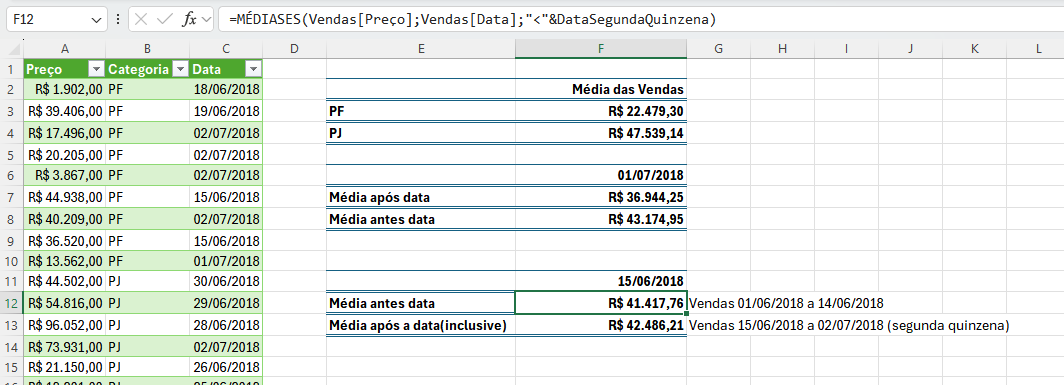This screenshot has height=385, width=1064.
Task: Select column C header
Action: (226, 48)
